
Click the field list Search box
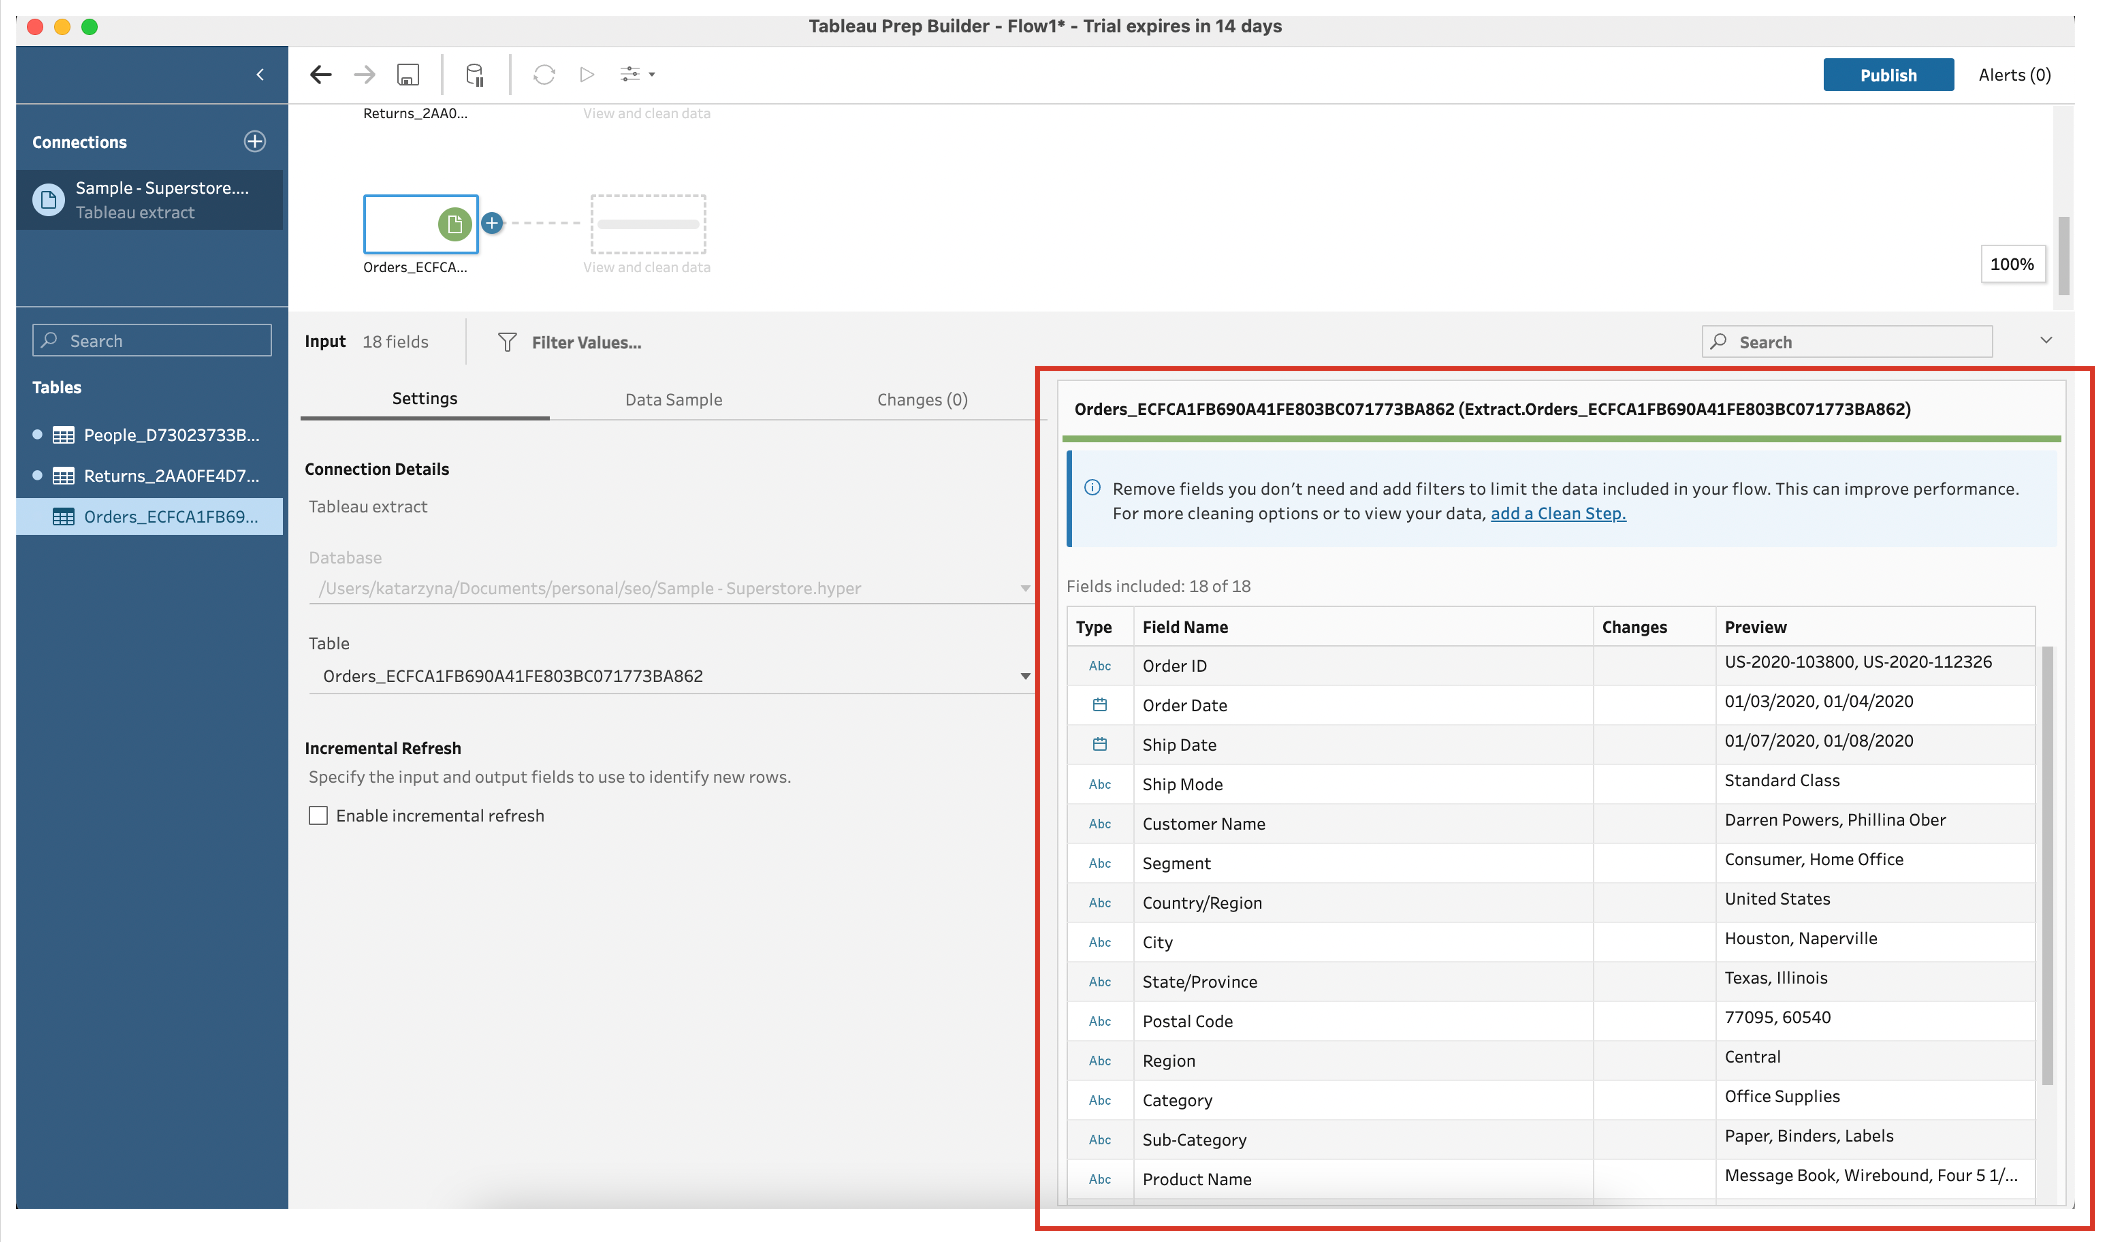(x=1847, y=342)
